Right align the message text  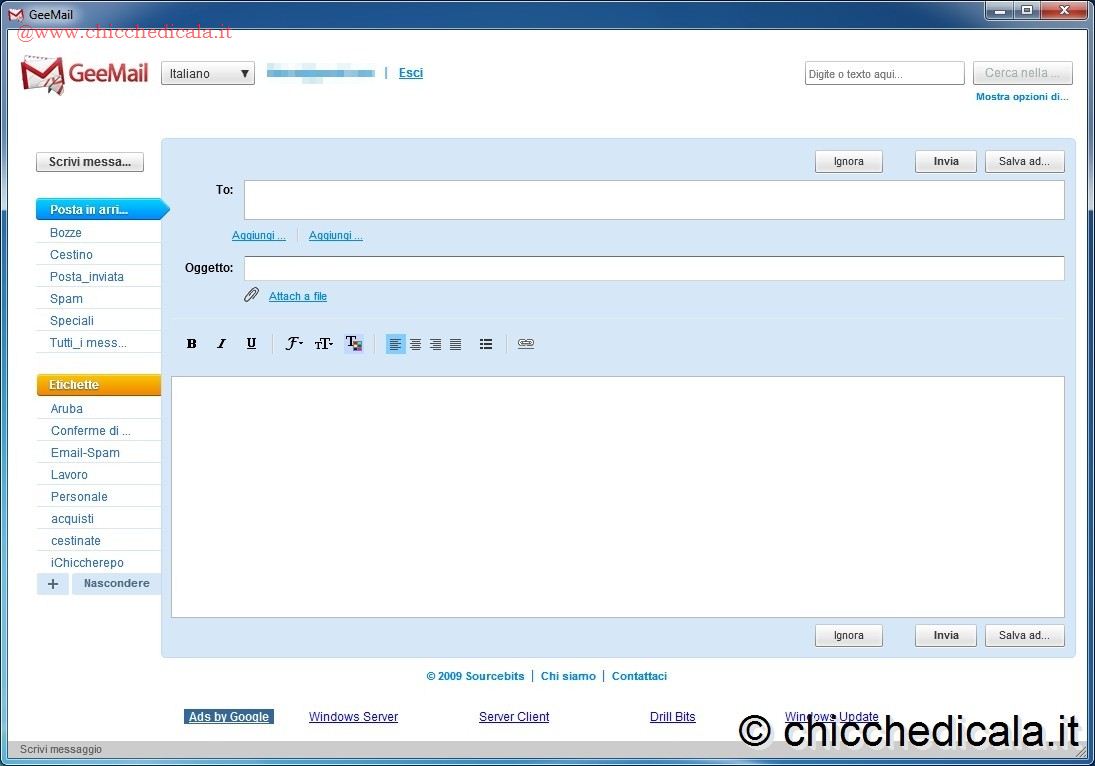tap(436, 344)
